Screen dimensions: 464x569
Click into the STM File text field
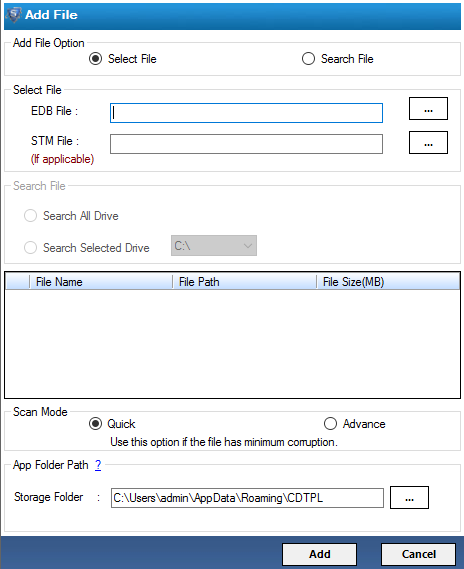[x=246, y=144]
